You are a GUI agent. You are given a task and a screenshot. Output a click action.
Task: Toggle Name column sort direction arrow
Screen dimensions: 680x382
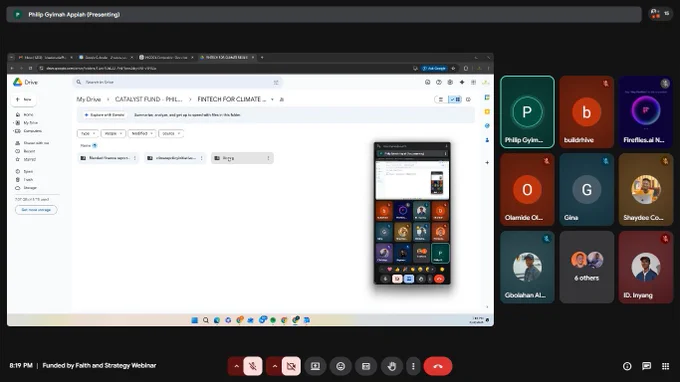pyautogui.click(x=95, y=146)
